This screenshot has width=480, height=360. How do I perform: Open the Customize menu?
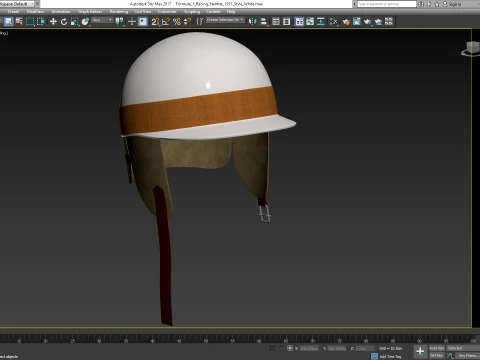[167, 12]
